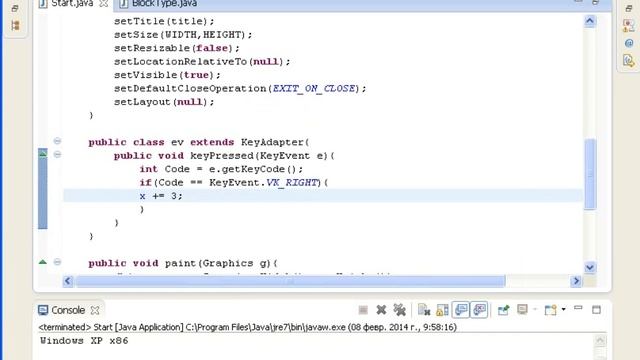Viewport: 640px width, 360px height.
Task: Click Console scrollbar up arrow
Action: pos(600,340)
